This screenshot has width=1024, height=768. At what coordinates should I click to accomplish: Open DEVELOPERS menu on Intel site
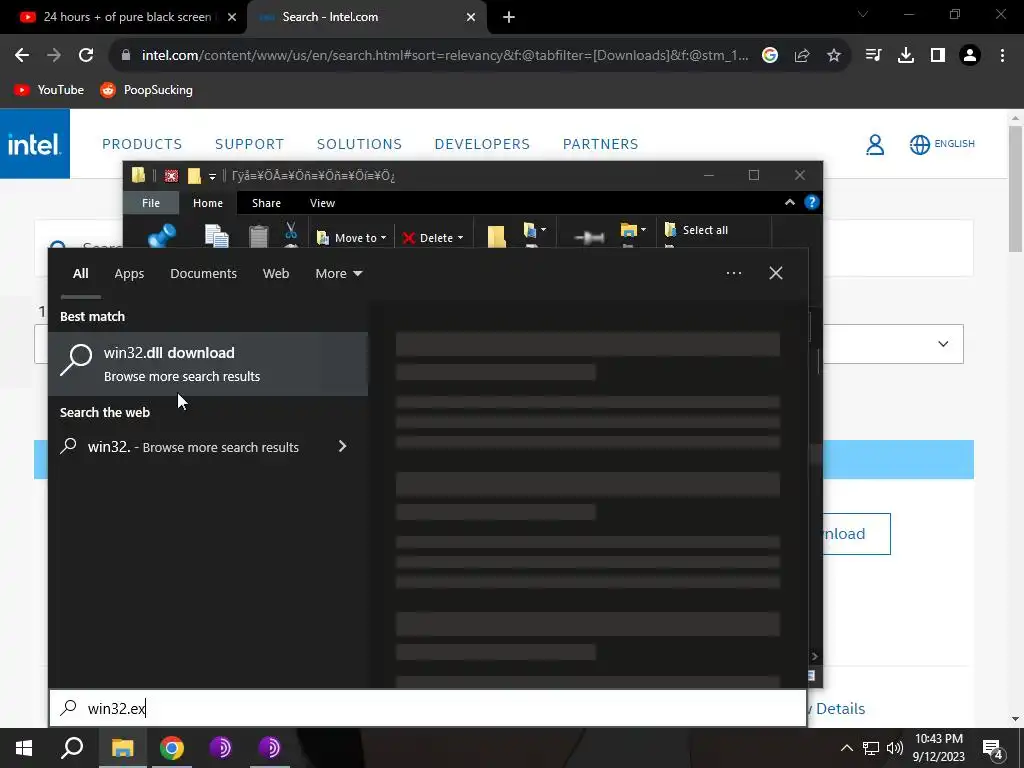pos(482,144)
